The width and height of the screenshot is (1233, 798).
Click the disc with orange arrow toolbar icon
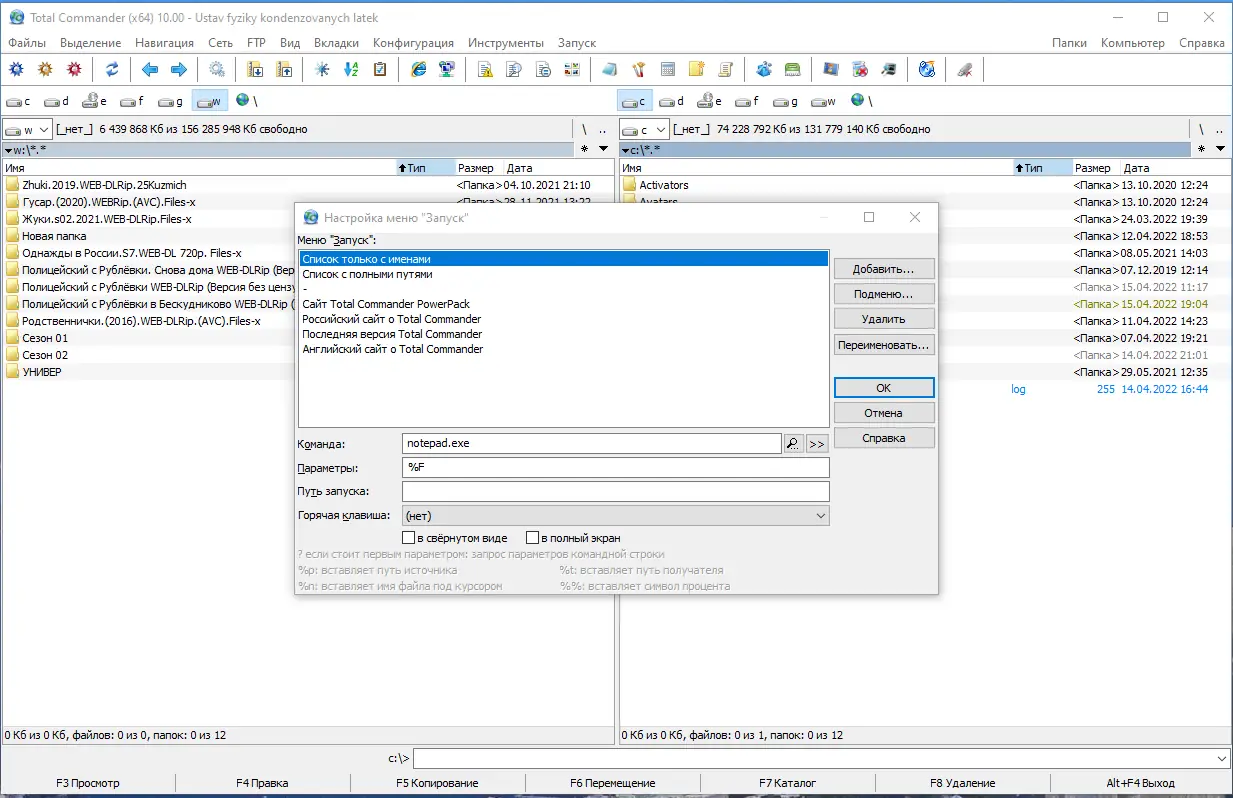point(927,69)
